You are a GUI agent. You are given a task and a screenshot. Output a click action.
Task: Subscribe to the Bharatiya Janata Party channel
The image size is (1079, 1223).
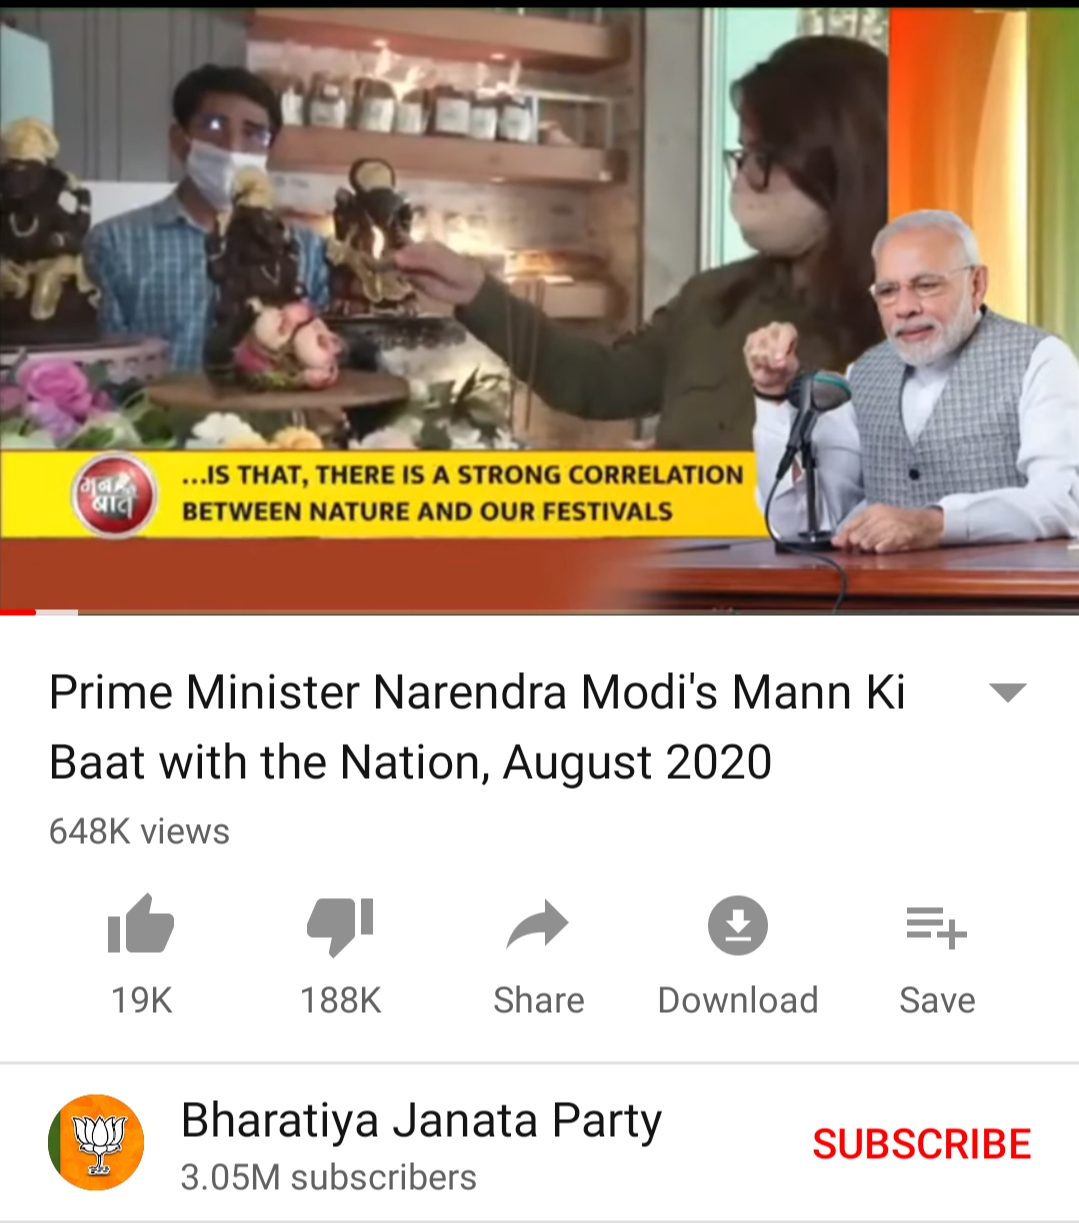tap(921, 1144)
